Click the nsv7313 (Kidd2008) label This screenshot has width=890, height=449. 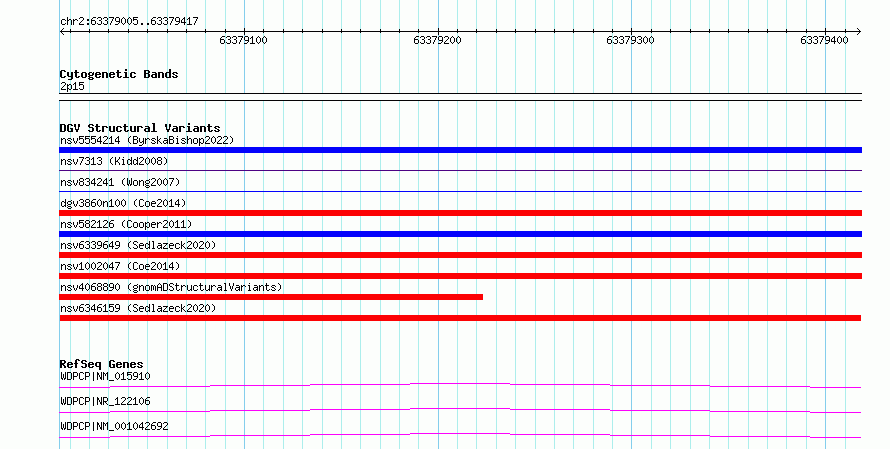114,161
